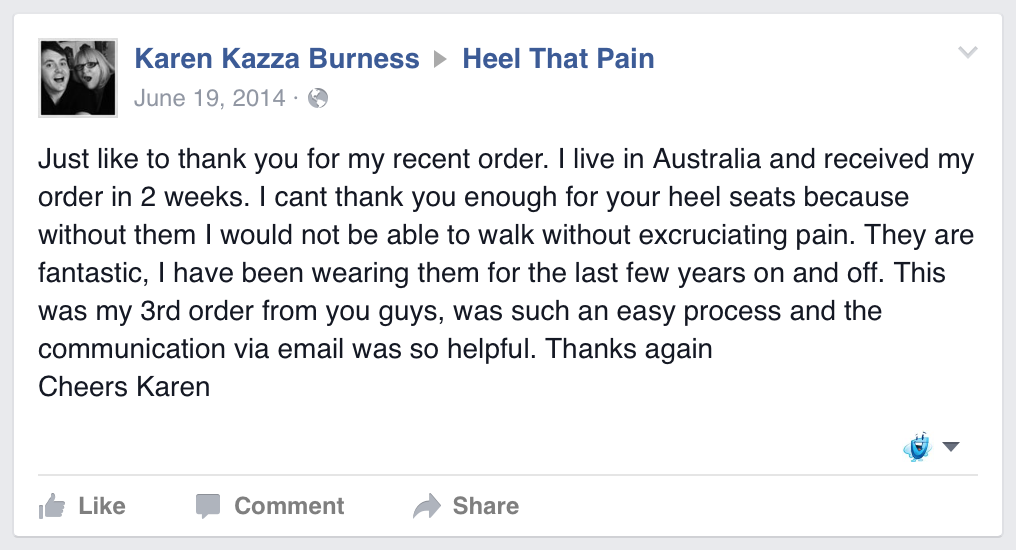Open Karen Kazza Burness's profile link

(277, 59)
